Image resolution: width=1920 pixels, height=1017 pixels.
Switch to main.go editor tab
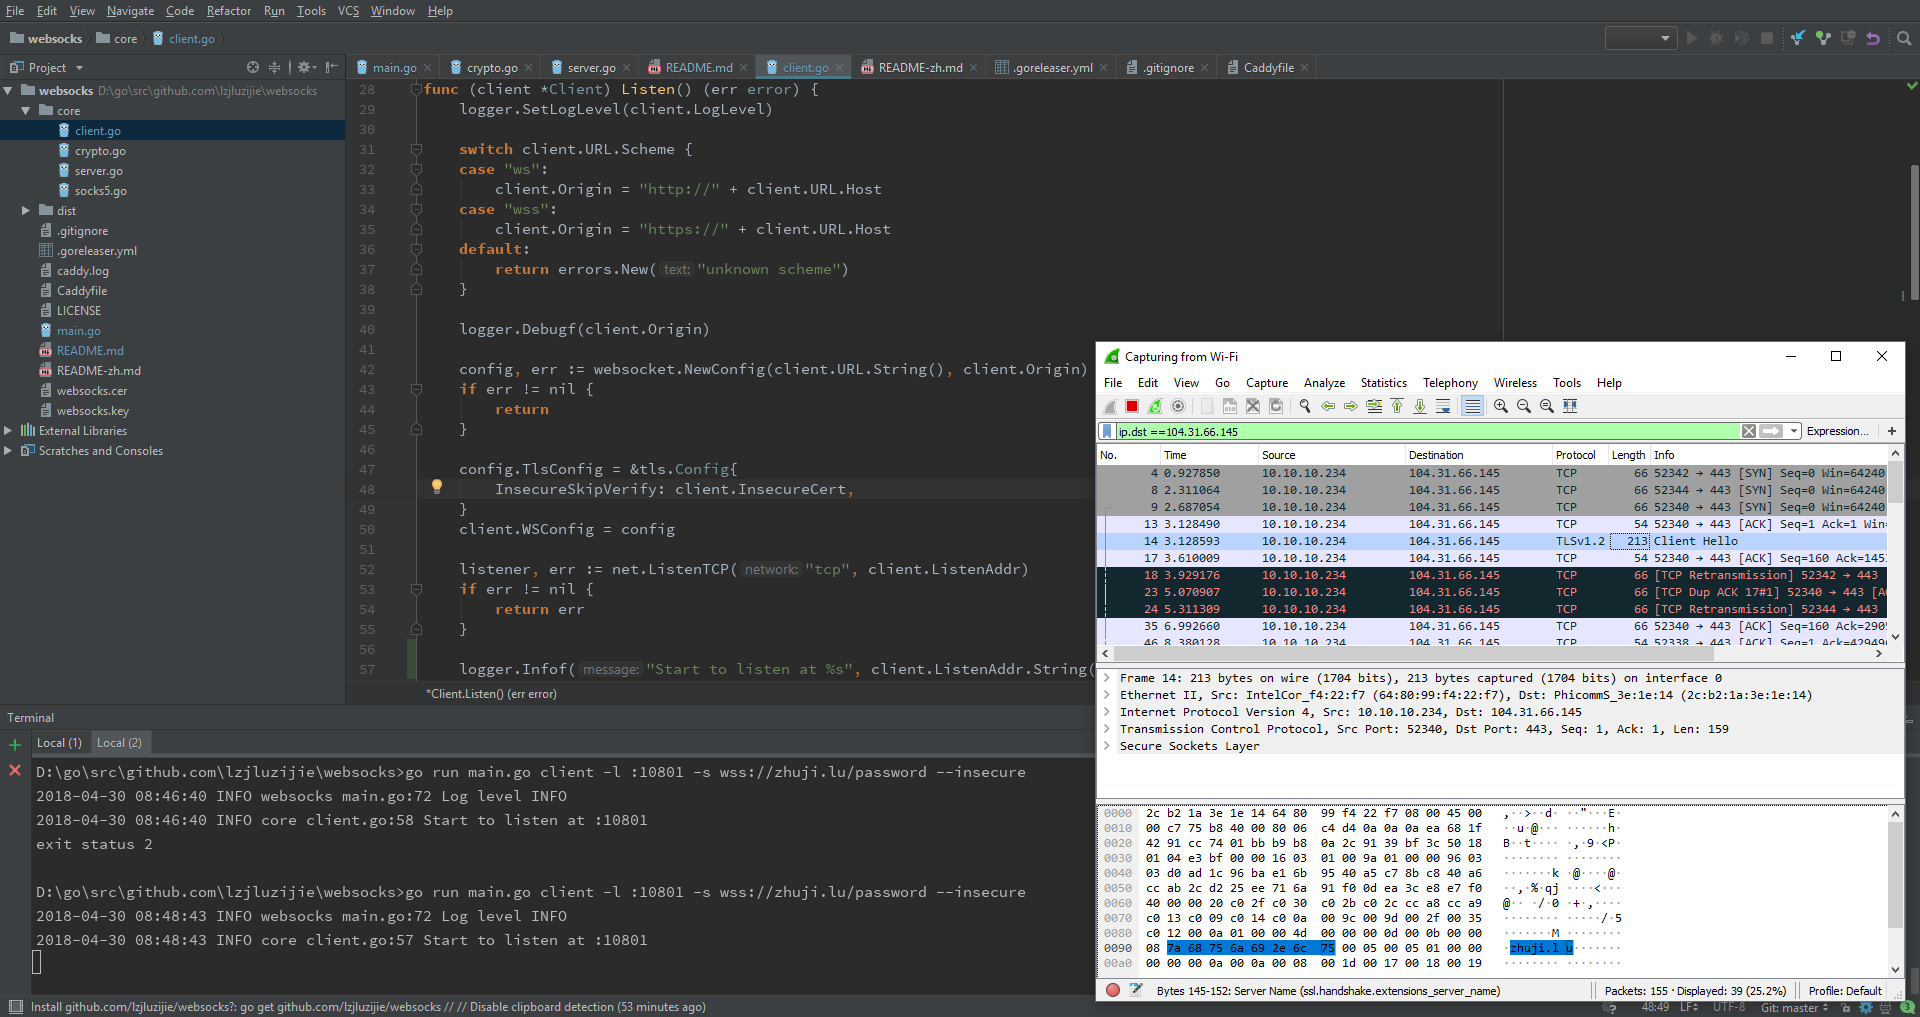pyautogui.click(x=394, y=67)
